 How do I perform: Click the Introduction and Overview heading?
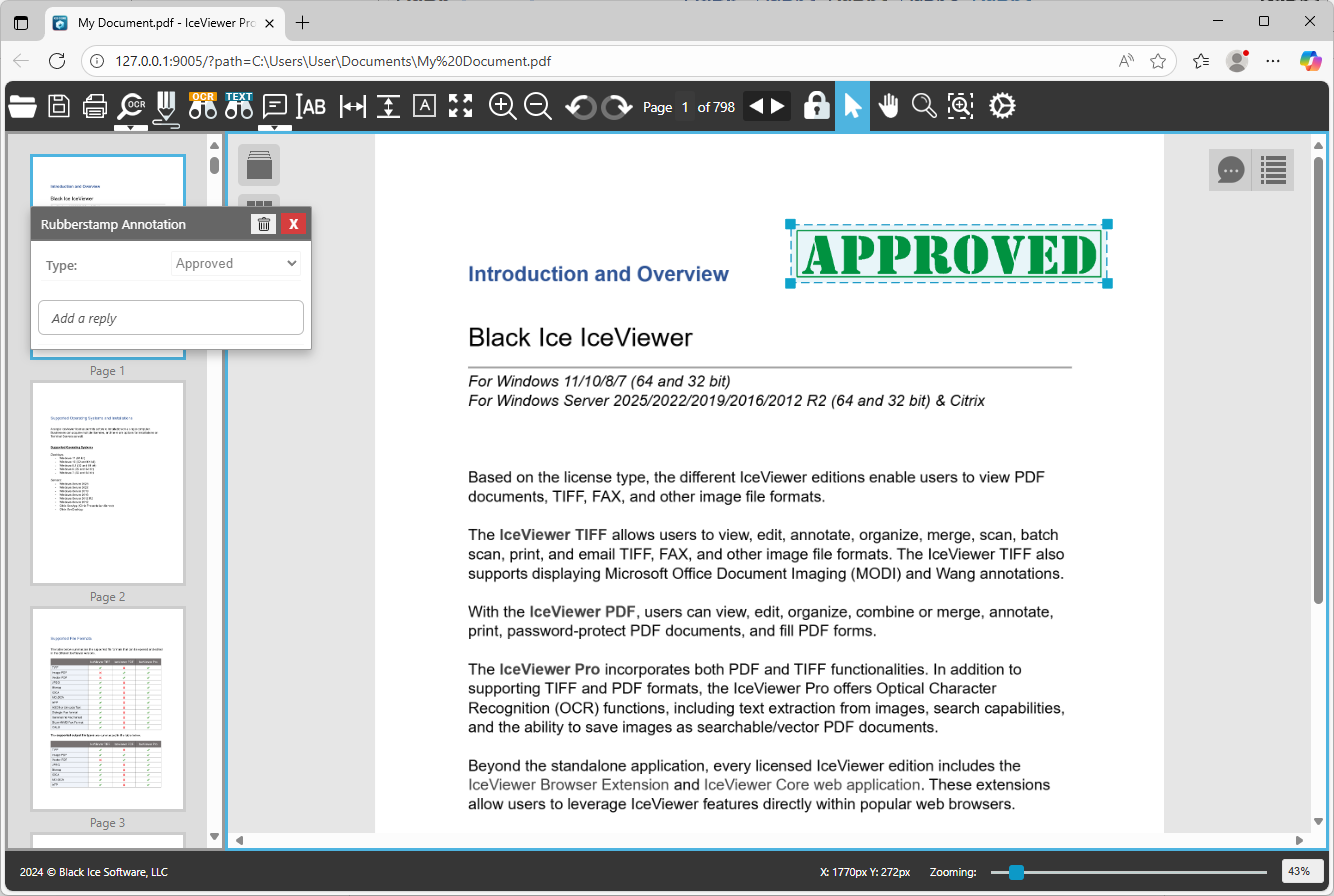pyautogui.click(x=598, y=274)
